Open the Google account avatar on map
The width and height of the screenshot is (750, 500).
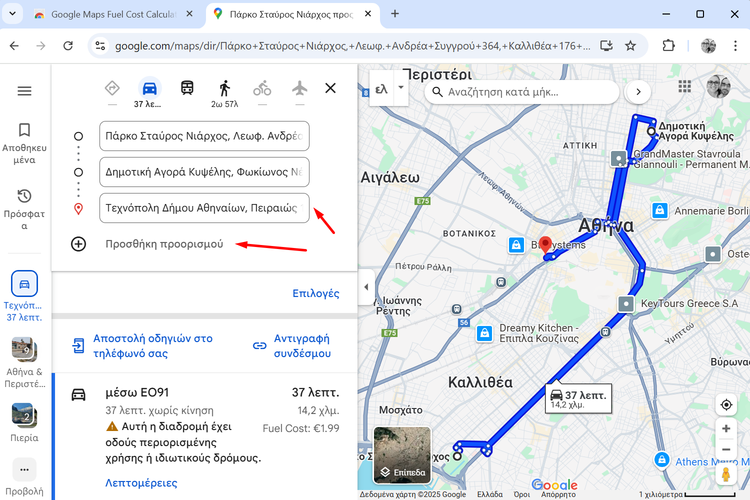tap(719, 87)
